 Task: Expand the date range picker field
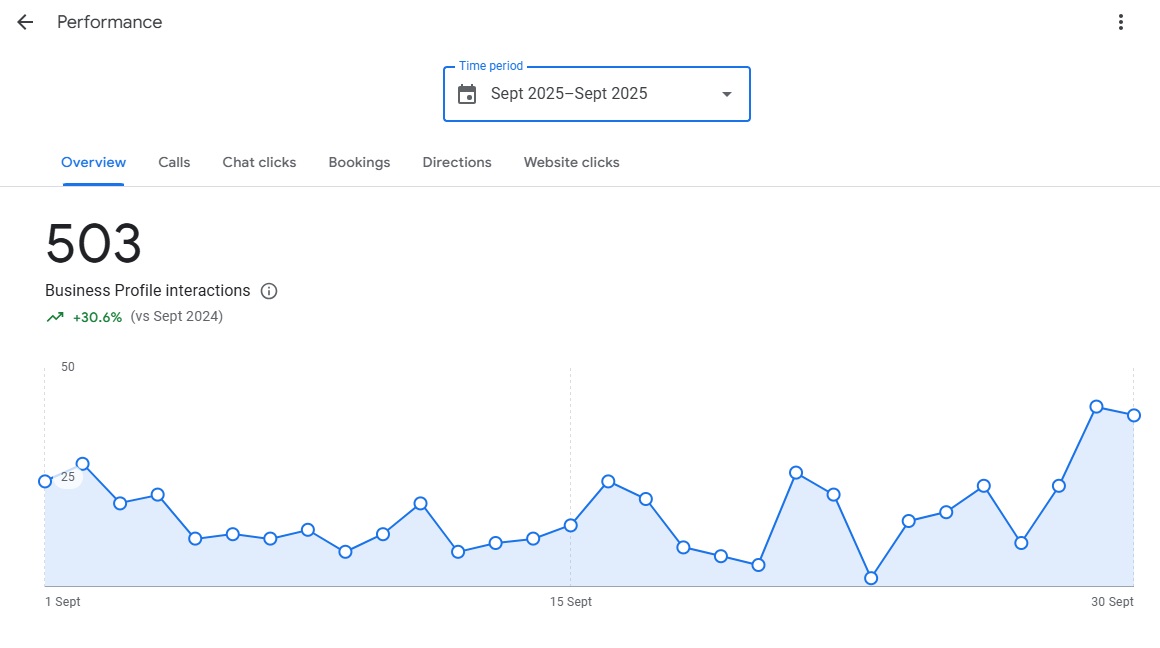(x=596, y=93)
